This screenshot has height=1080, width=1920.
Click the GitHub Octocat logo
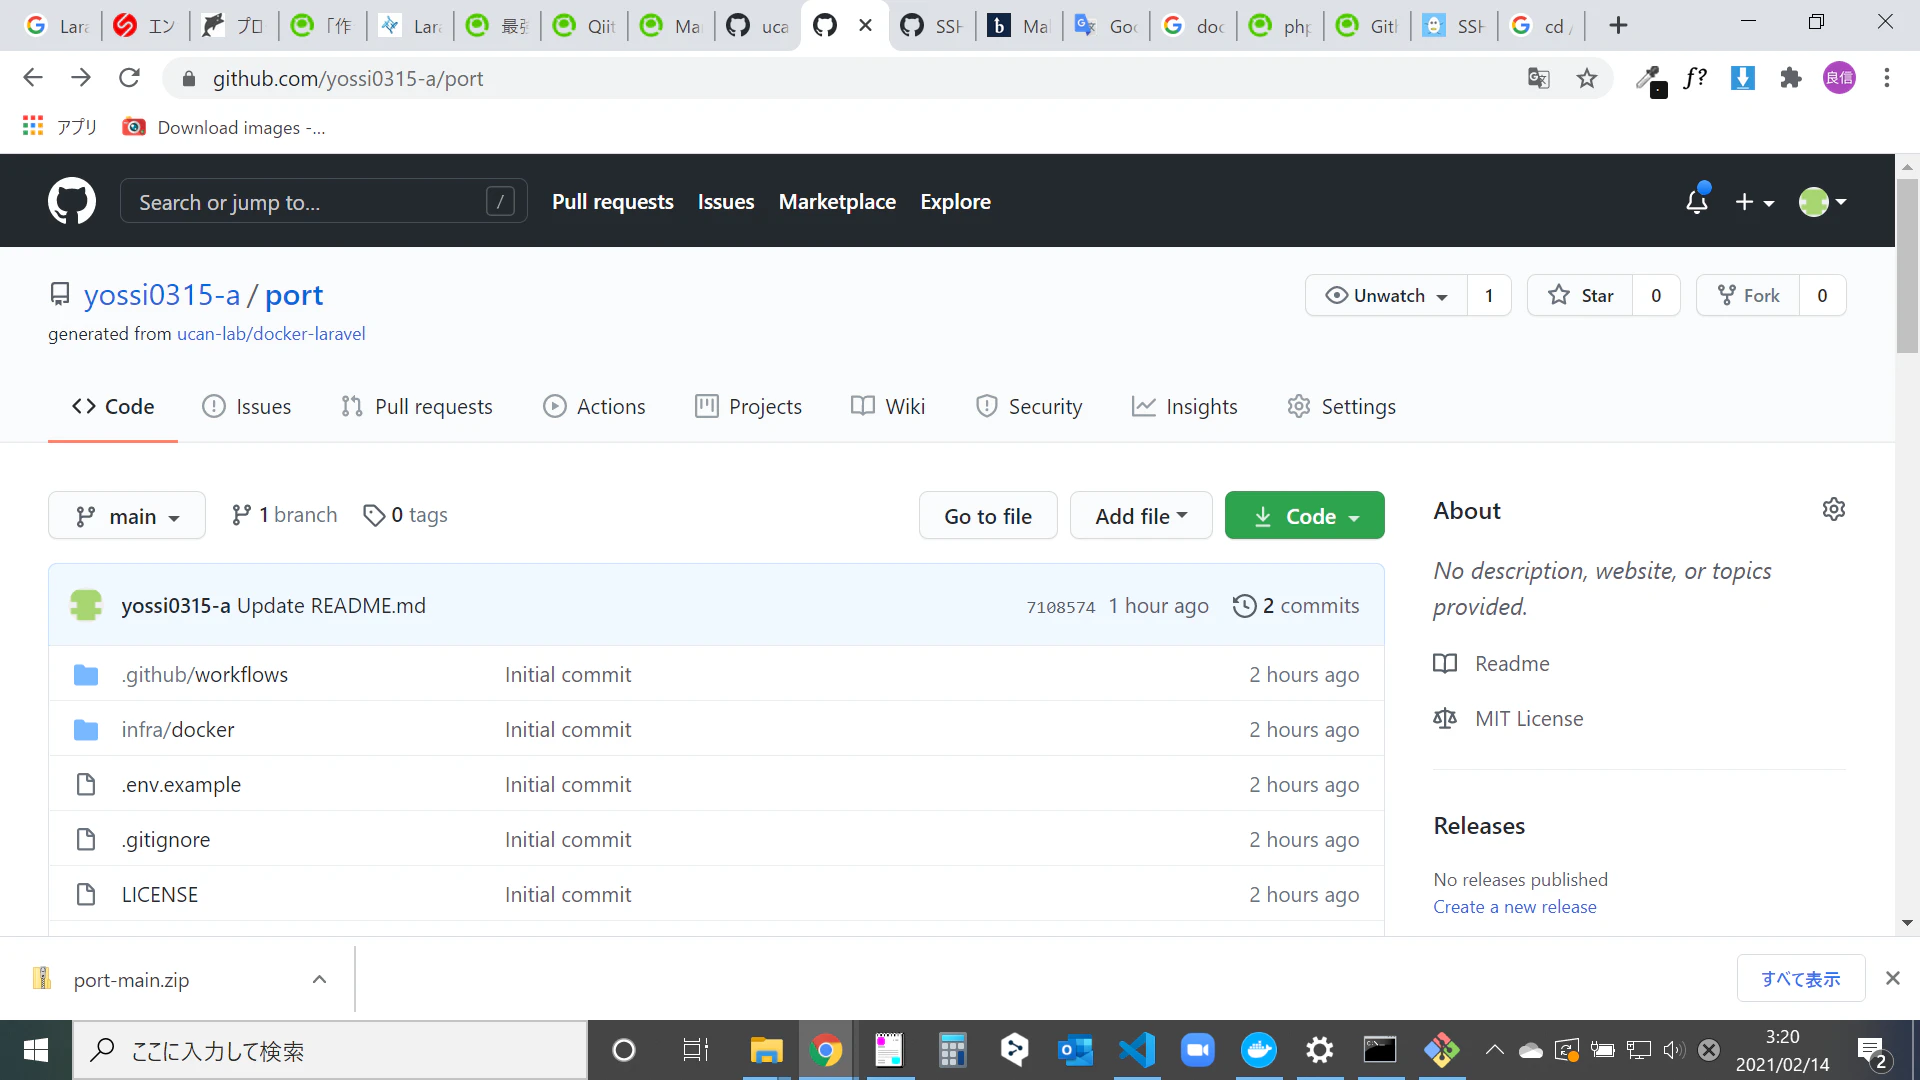click(x=72, y=201)
